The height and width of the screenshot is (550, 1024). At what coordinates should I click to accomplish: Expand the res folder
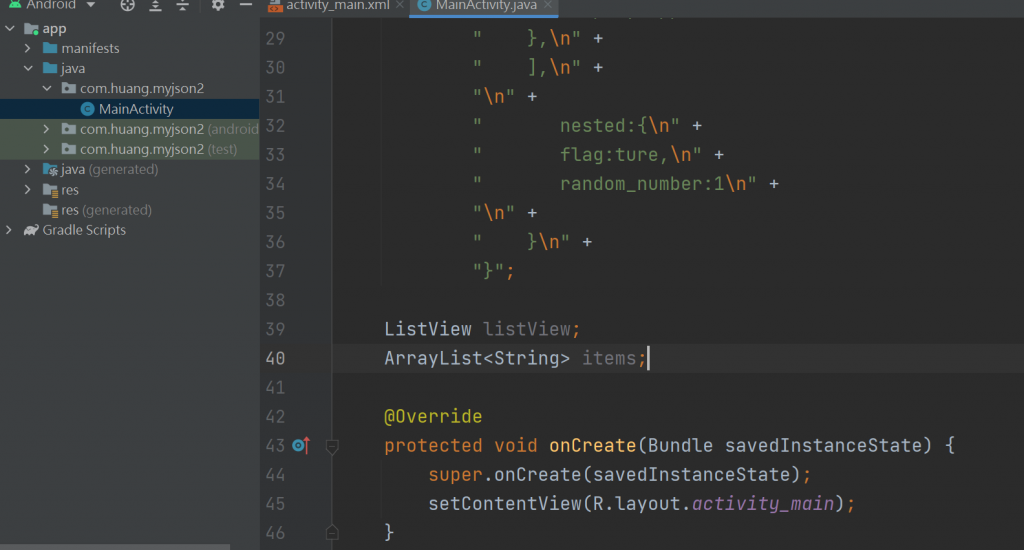tap(27, 189)
